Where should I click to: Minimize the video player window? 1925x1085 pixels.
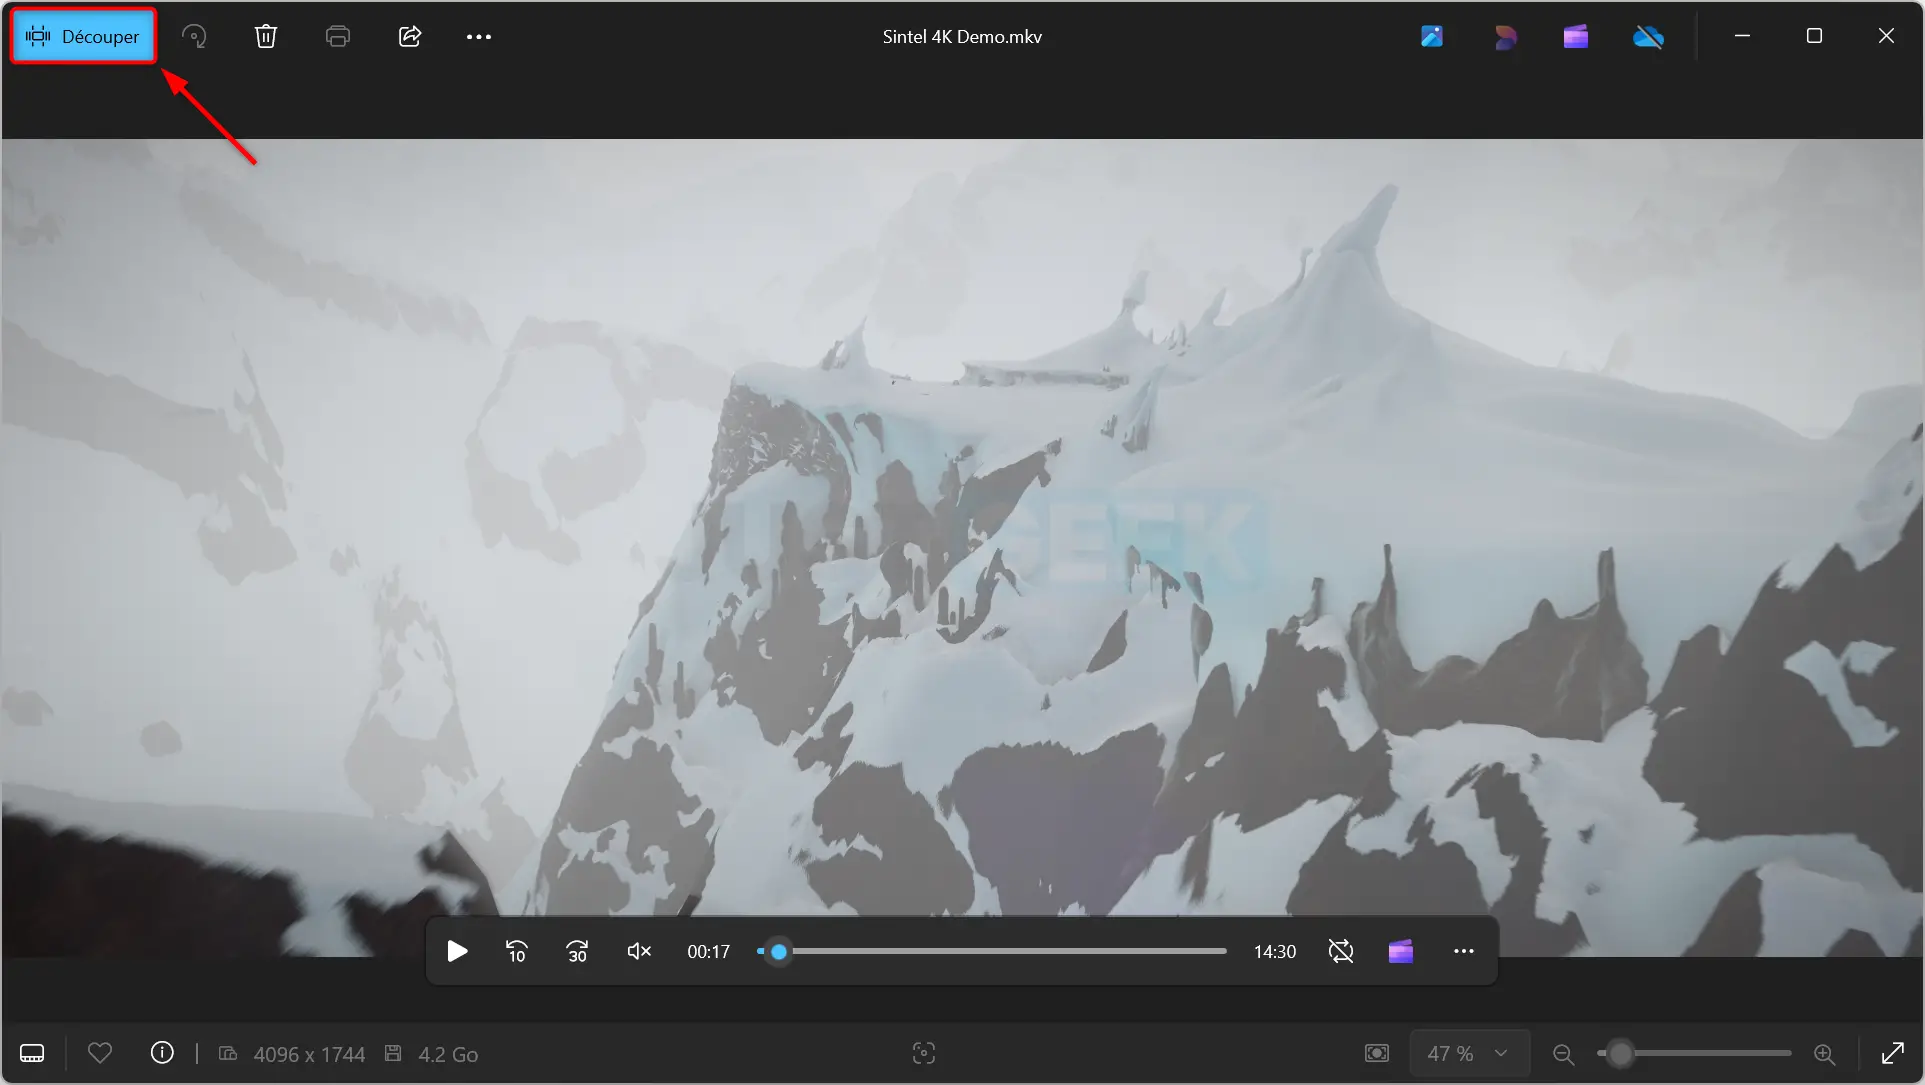point(1742,36)
